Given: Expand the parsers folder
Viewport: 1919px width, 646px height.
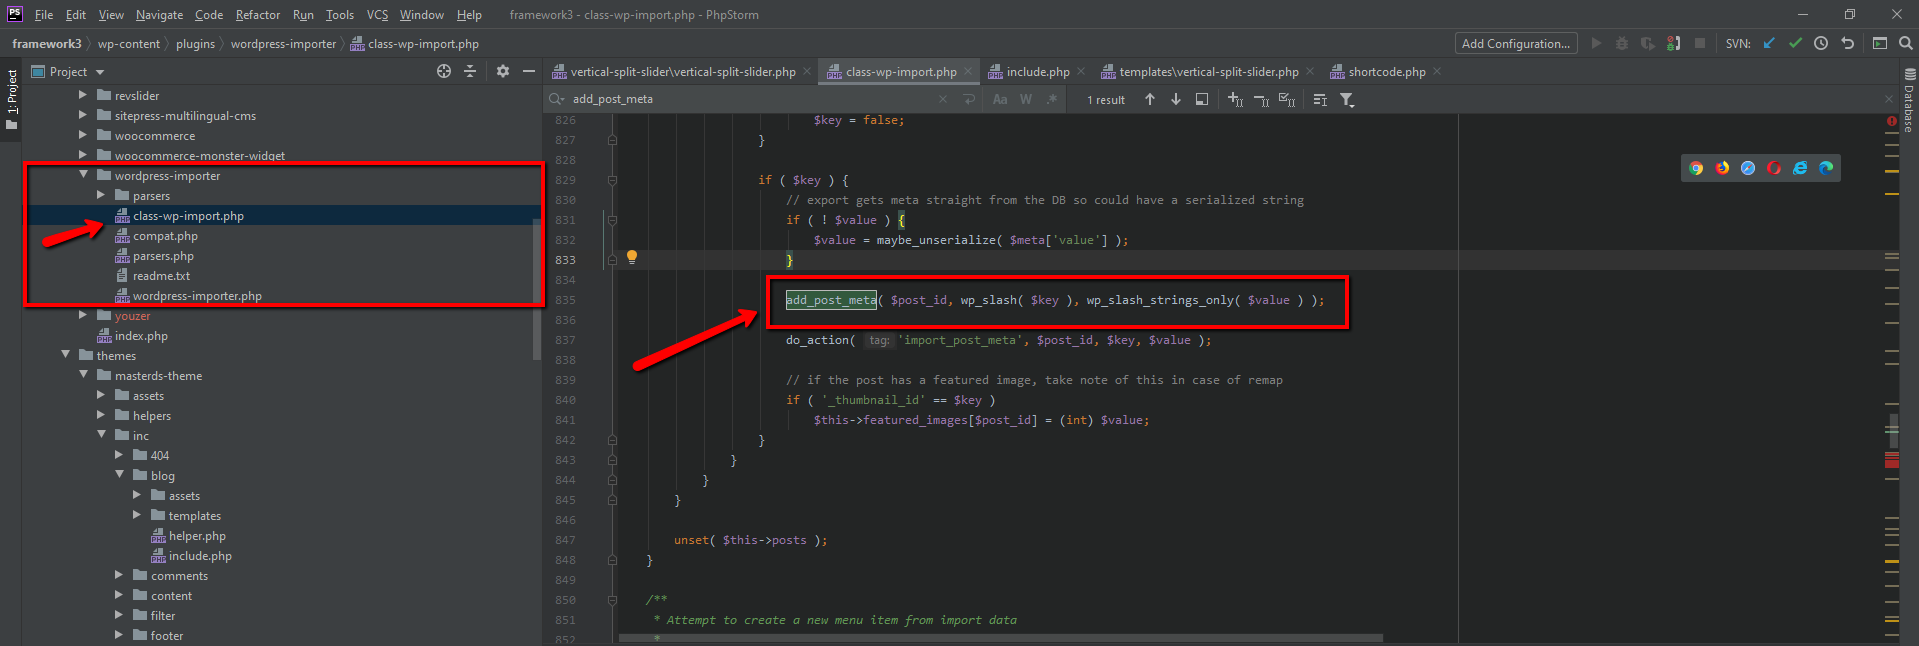Looking at the screenshot, I should pos(101,195).
